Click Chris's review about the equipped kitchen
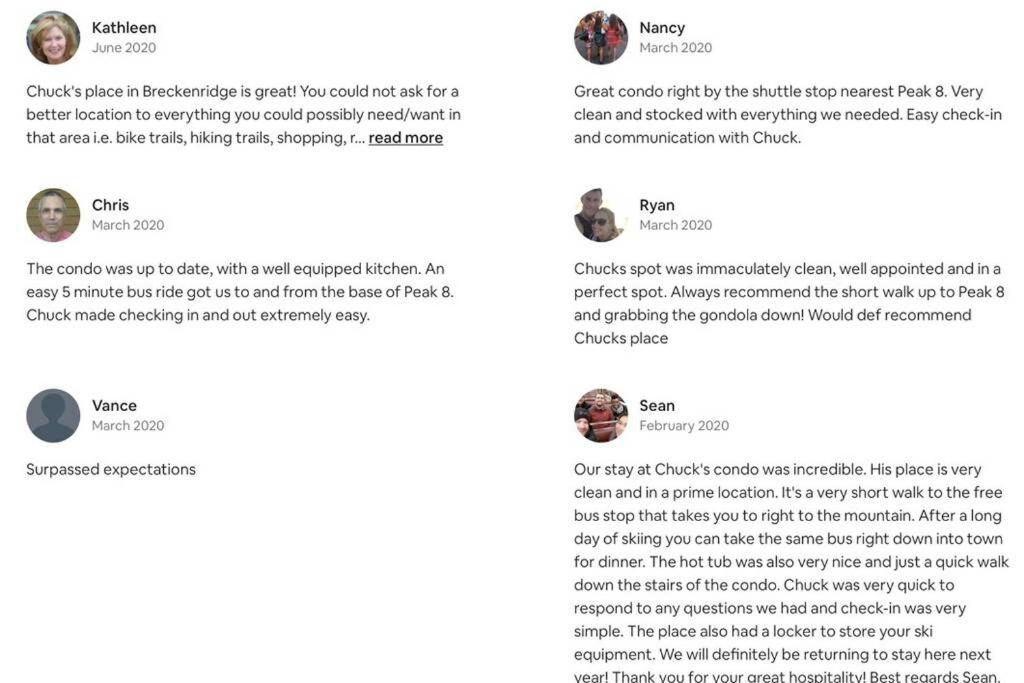1024x683 pixels. point(240,292)
